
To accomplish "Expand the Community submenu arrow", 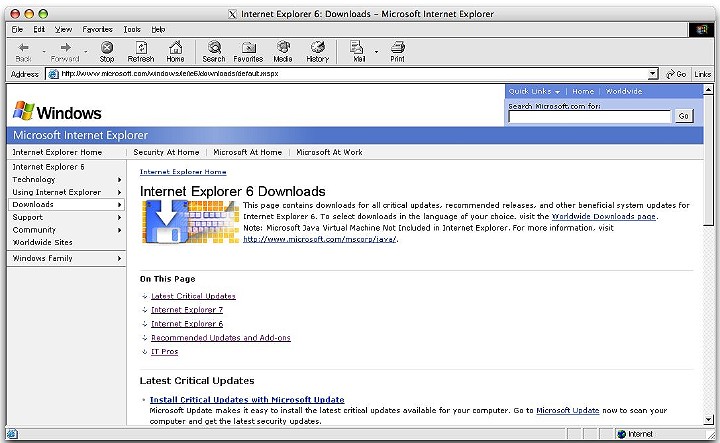I will (x=119, y=230).
